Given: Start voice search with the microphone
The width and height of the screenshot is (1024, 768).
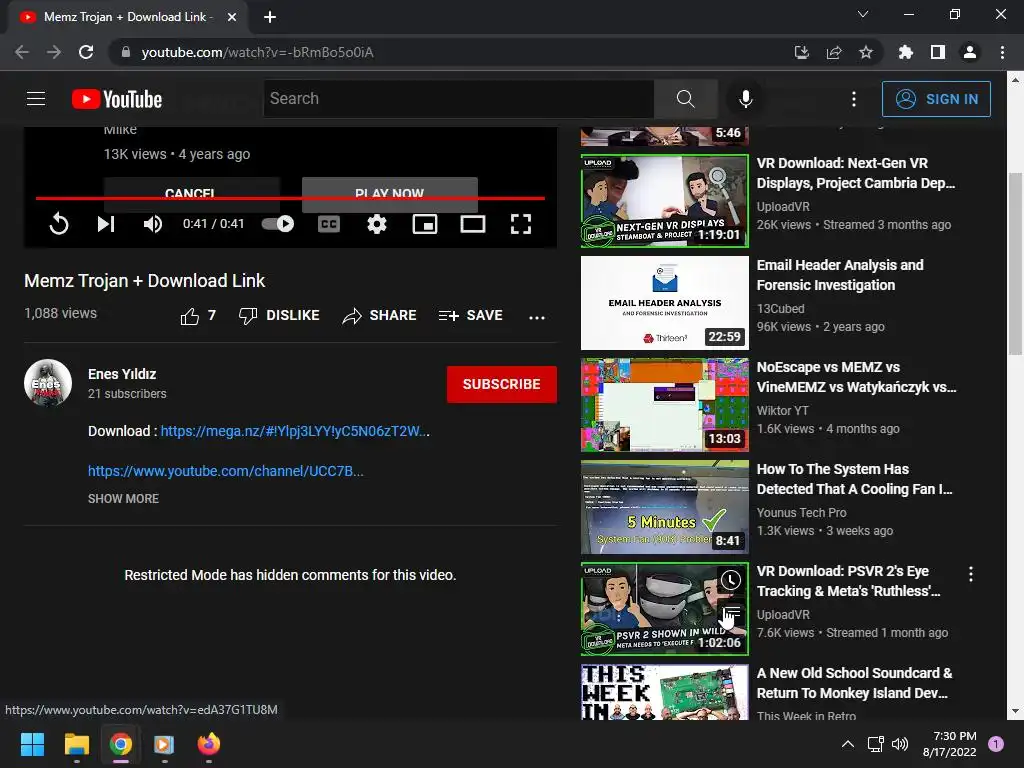Looking at the screenshot, I should 745,99.
